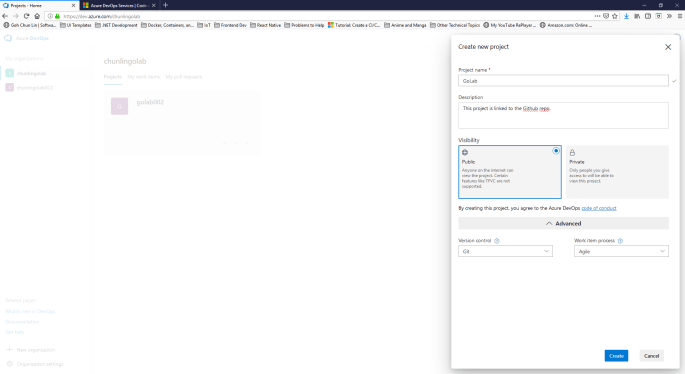This screenshot has height=374, width=685.
Task: Click the Version control help icon
Action: (x=497, y=241)
